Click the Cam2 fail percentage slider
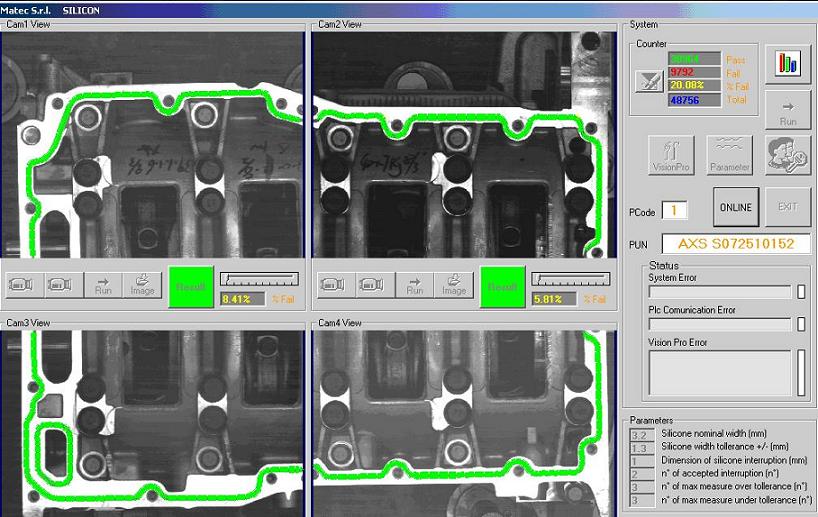The width and height of the screenshot is (818, 517). coord(570,278)
